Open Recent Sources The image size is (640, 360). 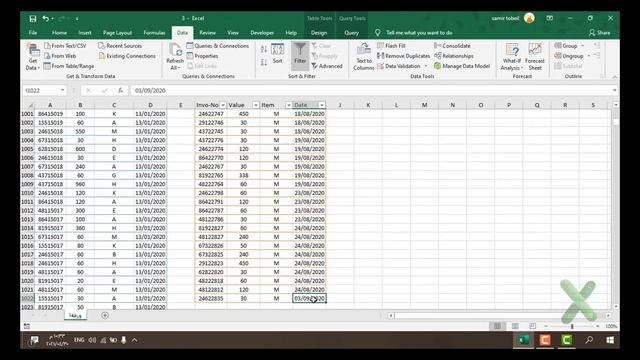[x=120, y=46]
